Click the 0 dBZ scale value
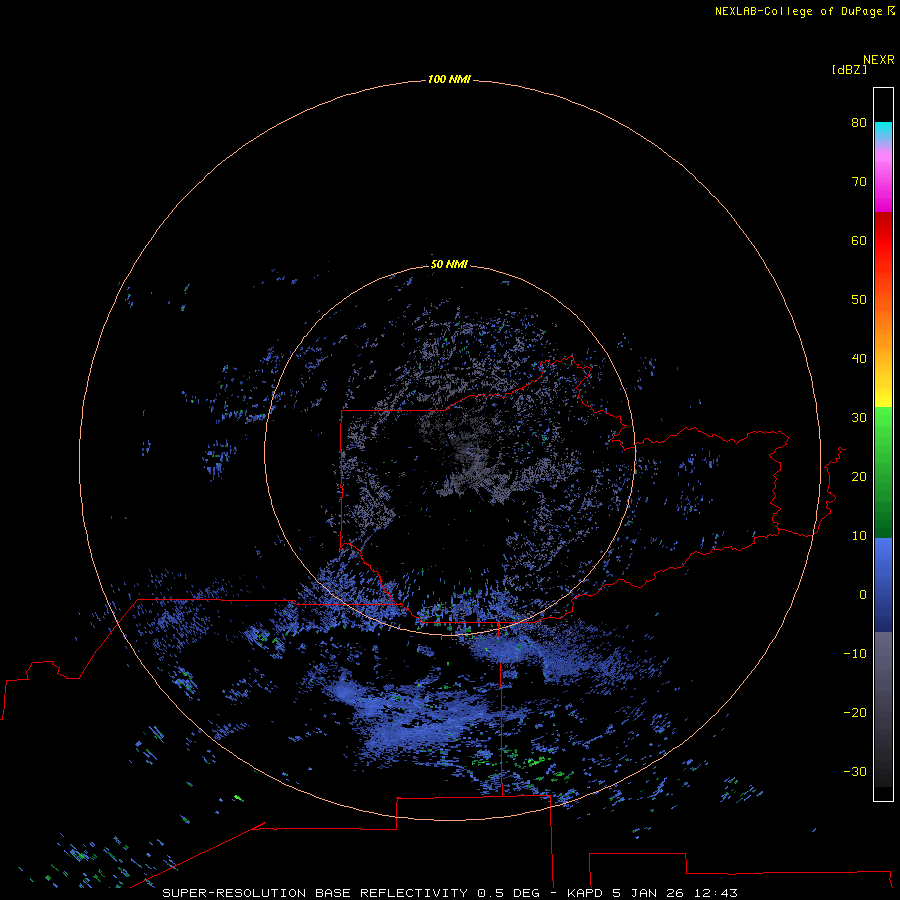This screenshot has width=900, height=900. click(863, 595)
